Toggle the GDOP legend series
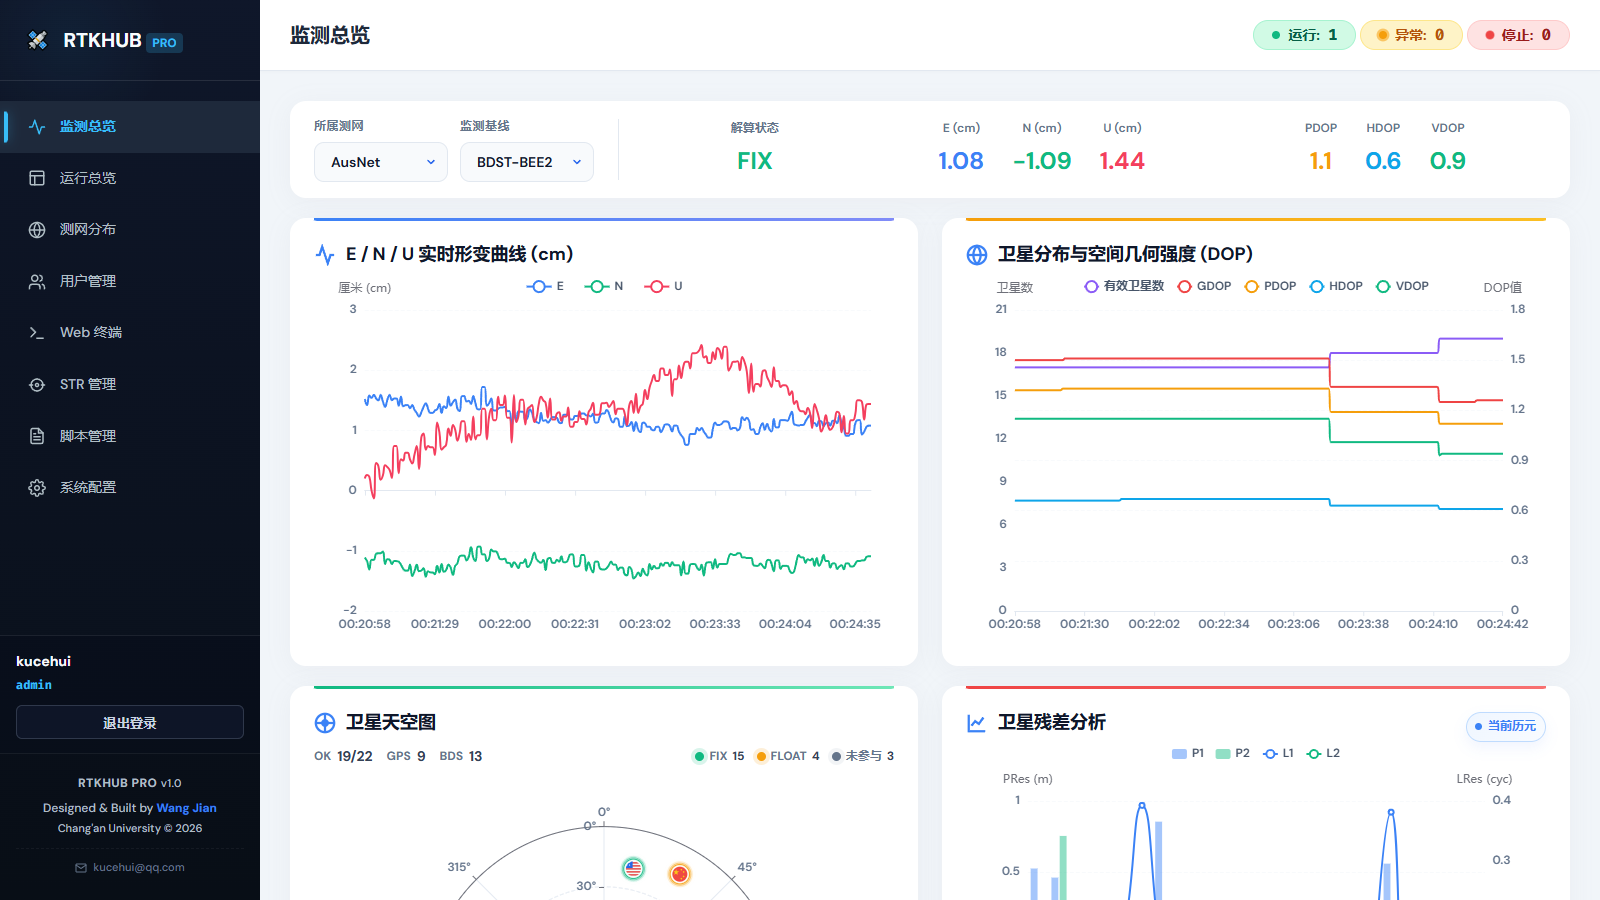Image resolution: width=1600 pixels, height=900 pixels. click(1204, 286)
